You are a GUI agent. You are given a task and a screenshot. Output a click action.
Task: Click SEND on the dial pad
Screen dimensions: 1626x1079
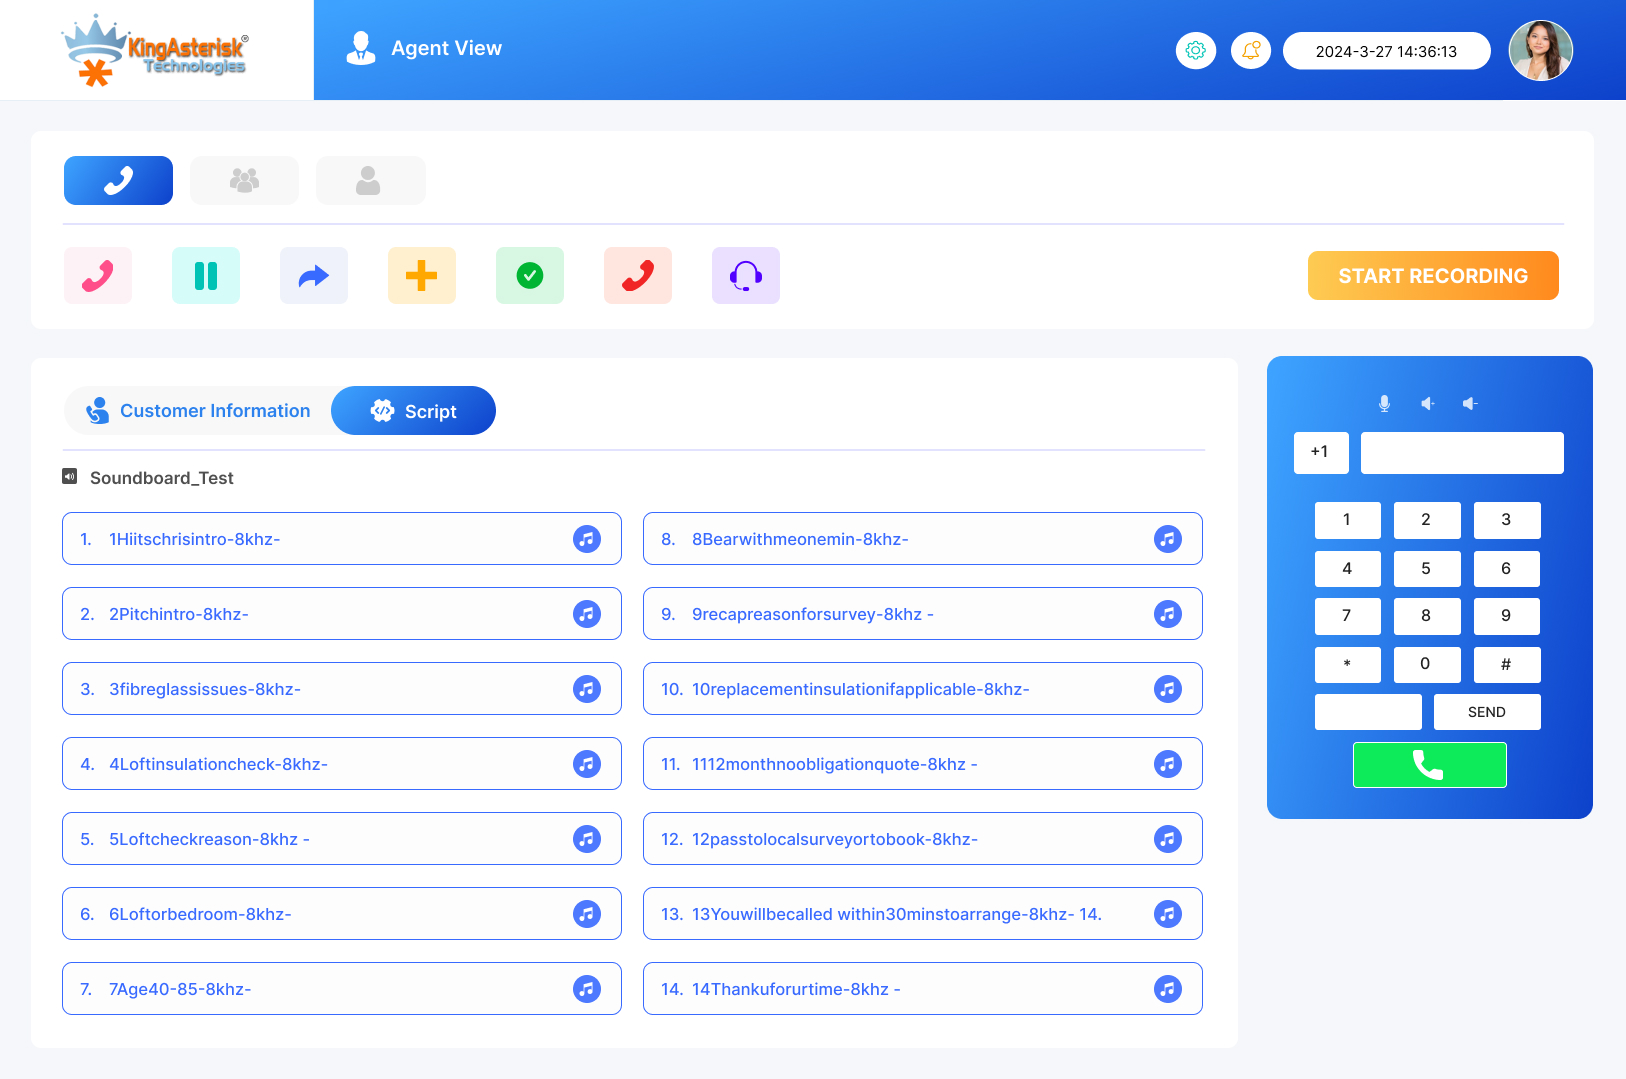click(1487, 712)
